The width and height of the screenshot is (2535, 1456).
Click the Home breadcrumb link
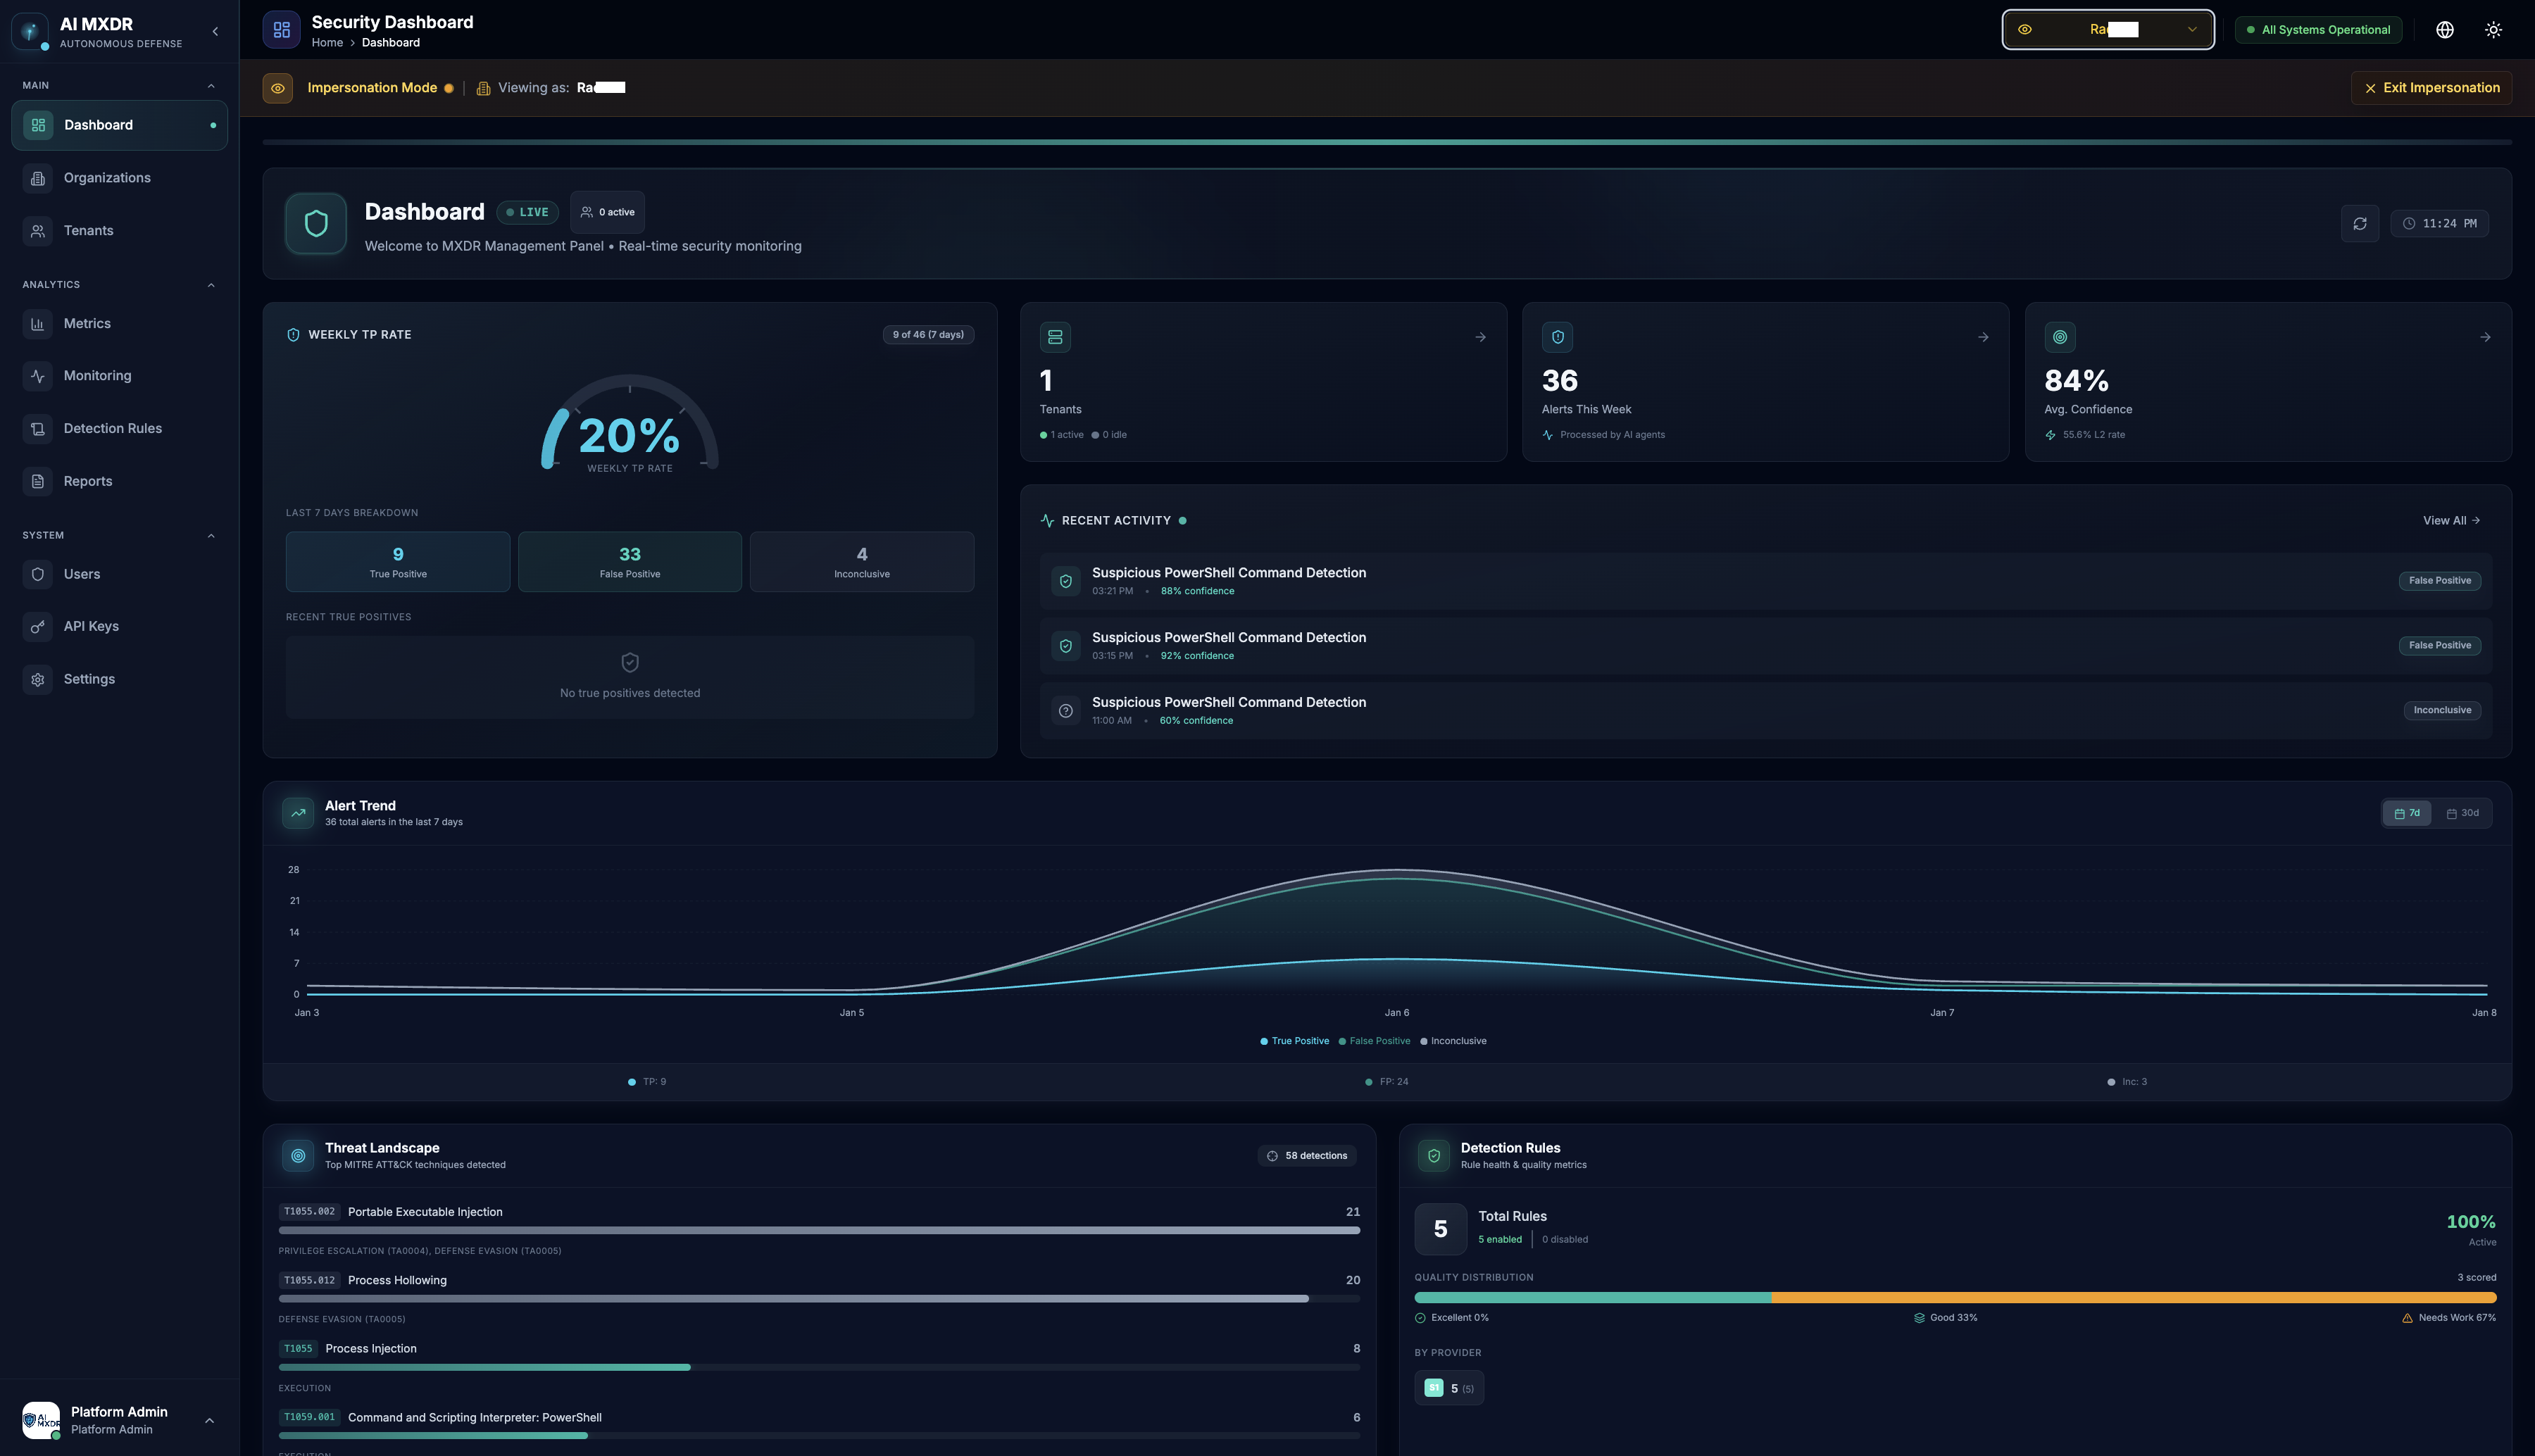327,43
